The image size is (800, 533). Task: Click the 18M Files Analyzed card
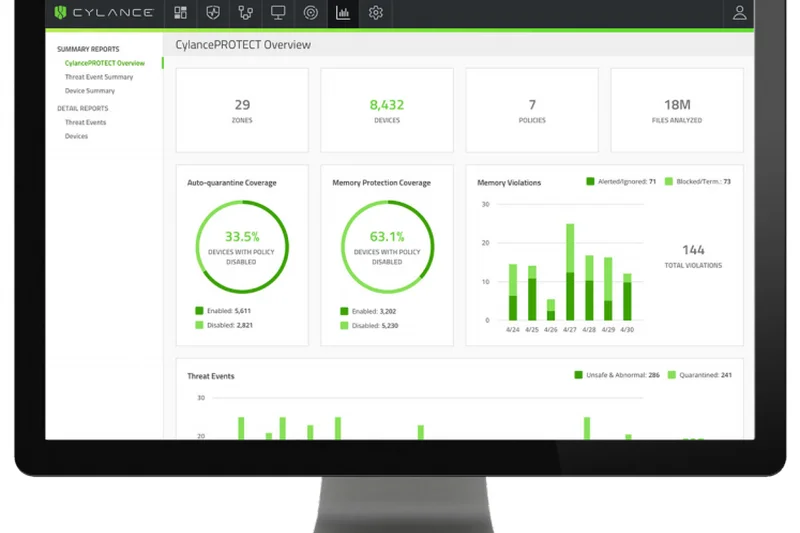point(677,110)
